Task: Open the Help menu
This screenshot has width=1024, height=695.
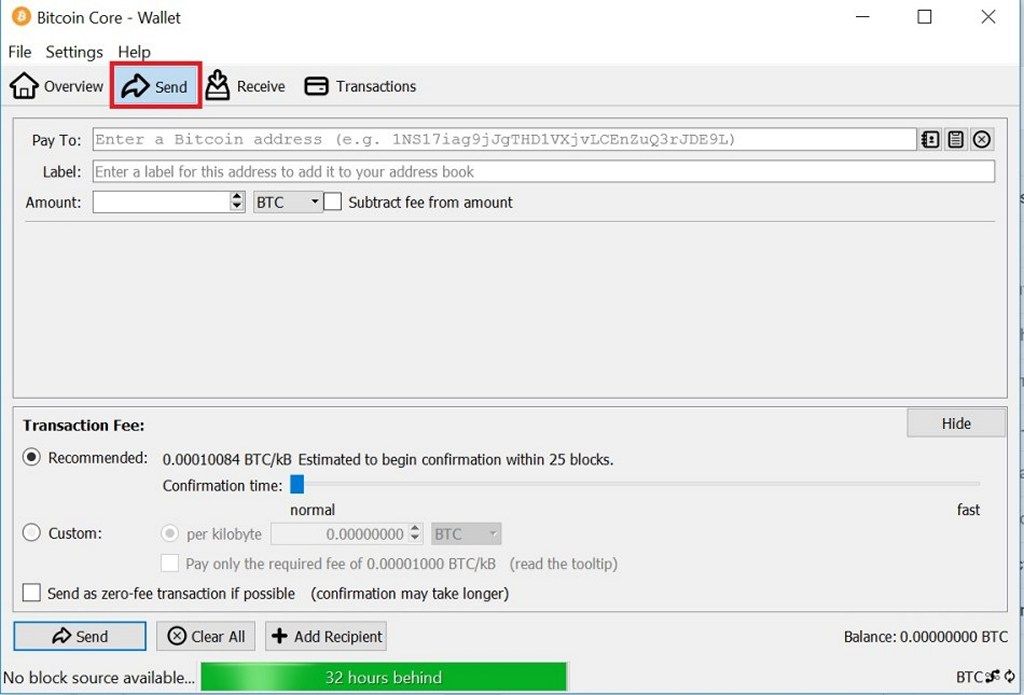Action: coord(134,52)
